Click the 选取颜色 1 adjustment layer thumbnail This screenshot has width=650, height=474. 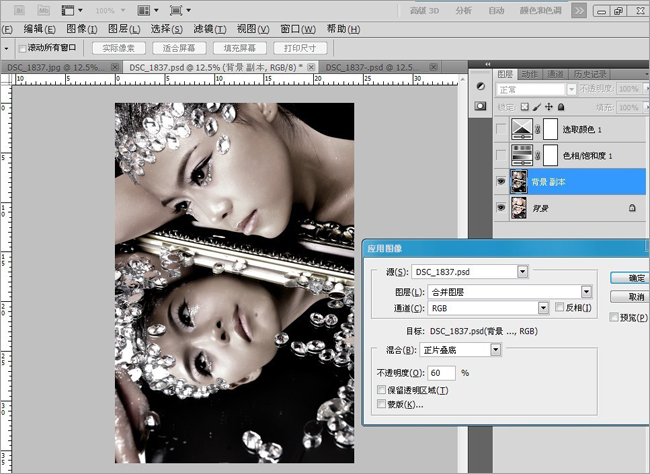coord(522,128)
